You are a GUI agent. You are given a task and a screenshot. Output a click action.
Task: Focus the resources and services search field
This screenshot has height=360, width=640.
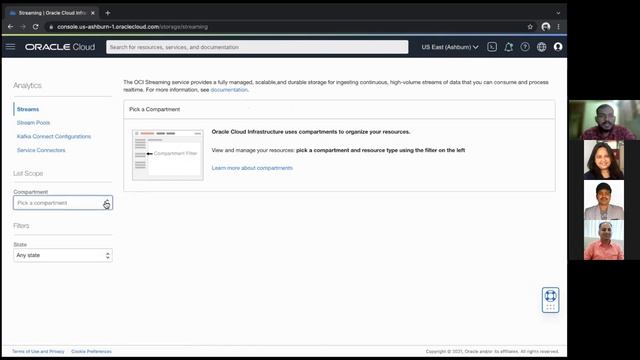tap(257, 47)
